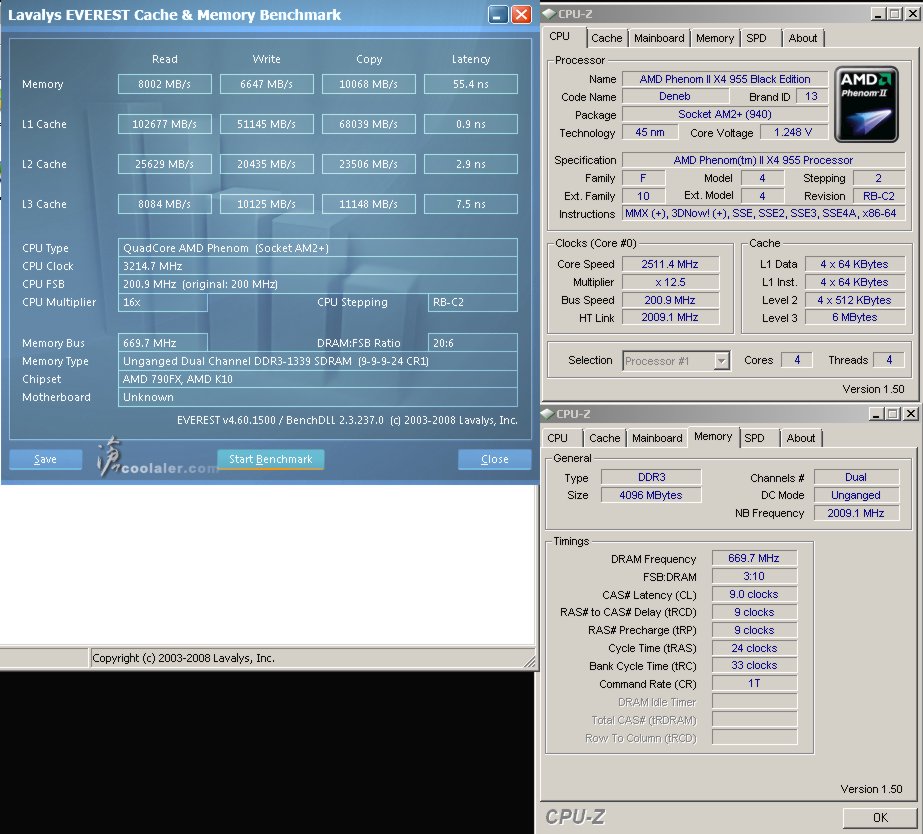Screen dimensions: 923x834
Task: Click the empty DRAM Idle Timer field
Action: point(754,702)
